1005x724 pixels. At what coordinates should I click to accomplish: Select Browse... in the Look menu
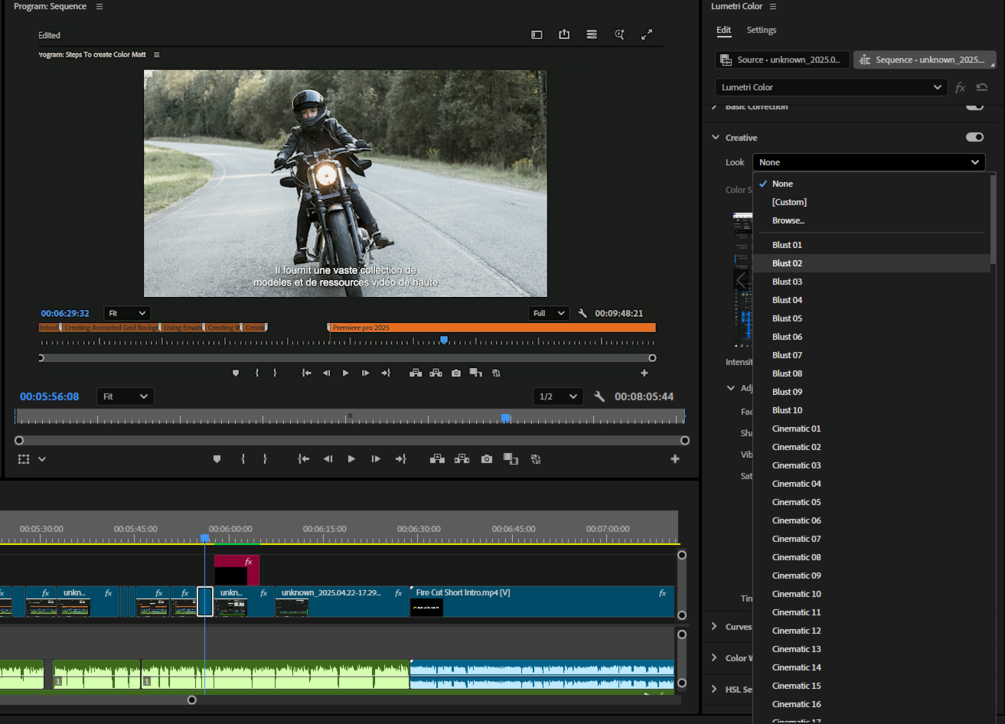point(788,220)
